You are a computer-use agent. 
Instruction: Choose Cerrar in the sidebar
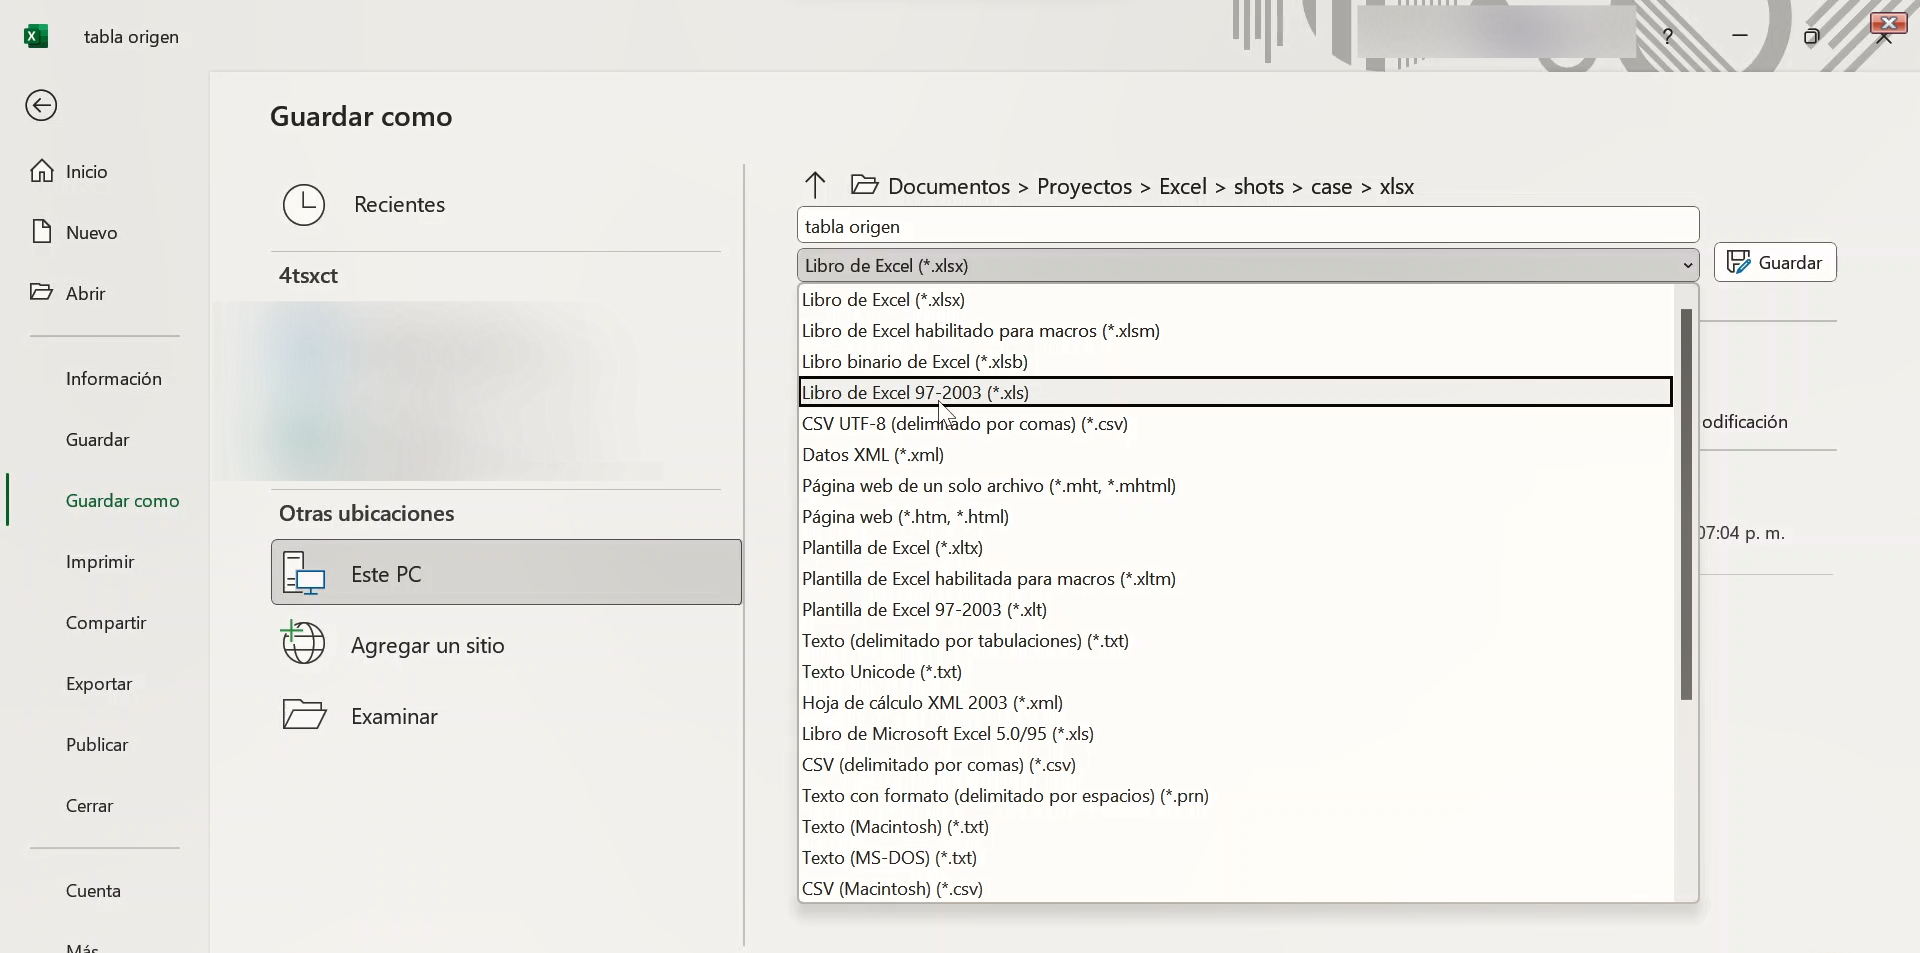89,805
